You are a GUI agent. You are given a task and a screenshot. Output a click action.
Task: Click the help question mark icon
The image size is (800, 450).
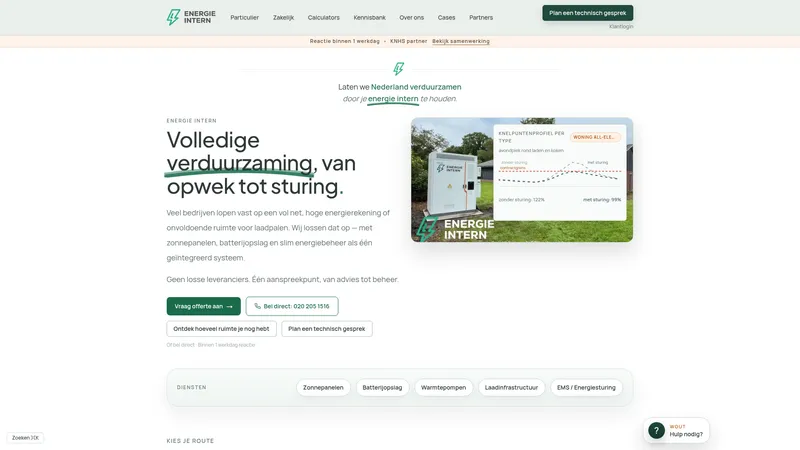[x=656, y=431]
